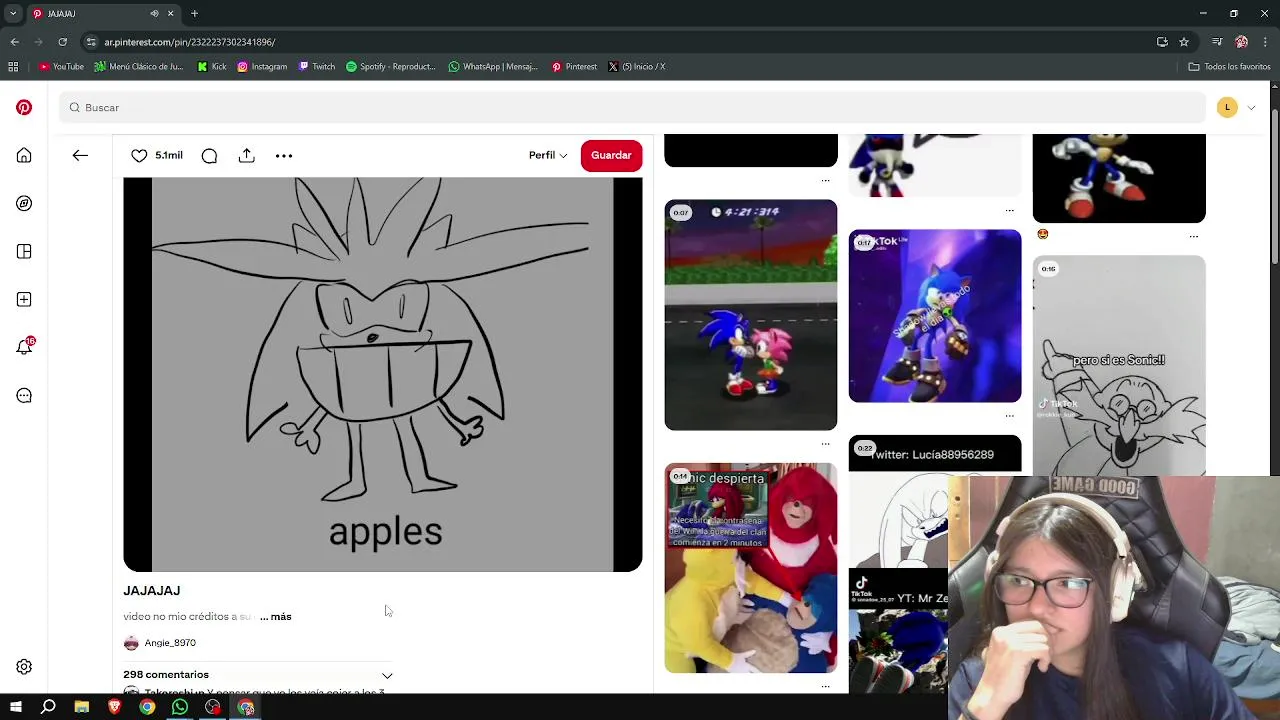The width and height of the screenshot is (1280, 720).
Task: Click the Pinterest logo in the sidebar
Action: pyautogui.click(x=24, y=107)
